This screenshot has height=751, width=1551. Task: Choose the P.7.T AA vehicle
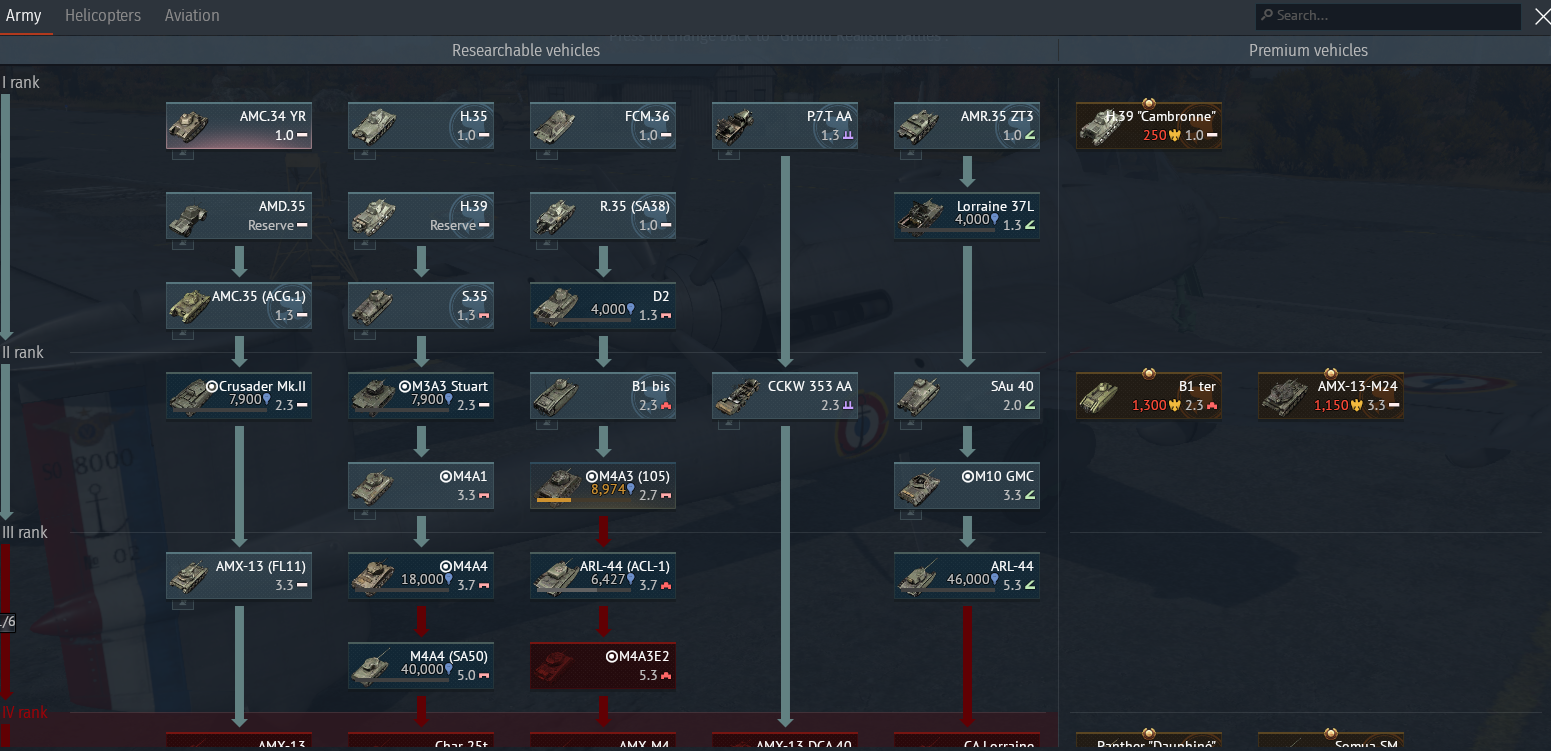[x=785, y=126]
